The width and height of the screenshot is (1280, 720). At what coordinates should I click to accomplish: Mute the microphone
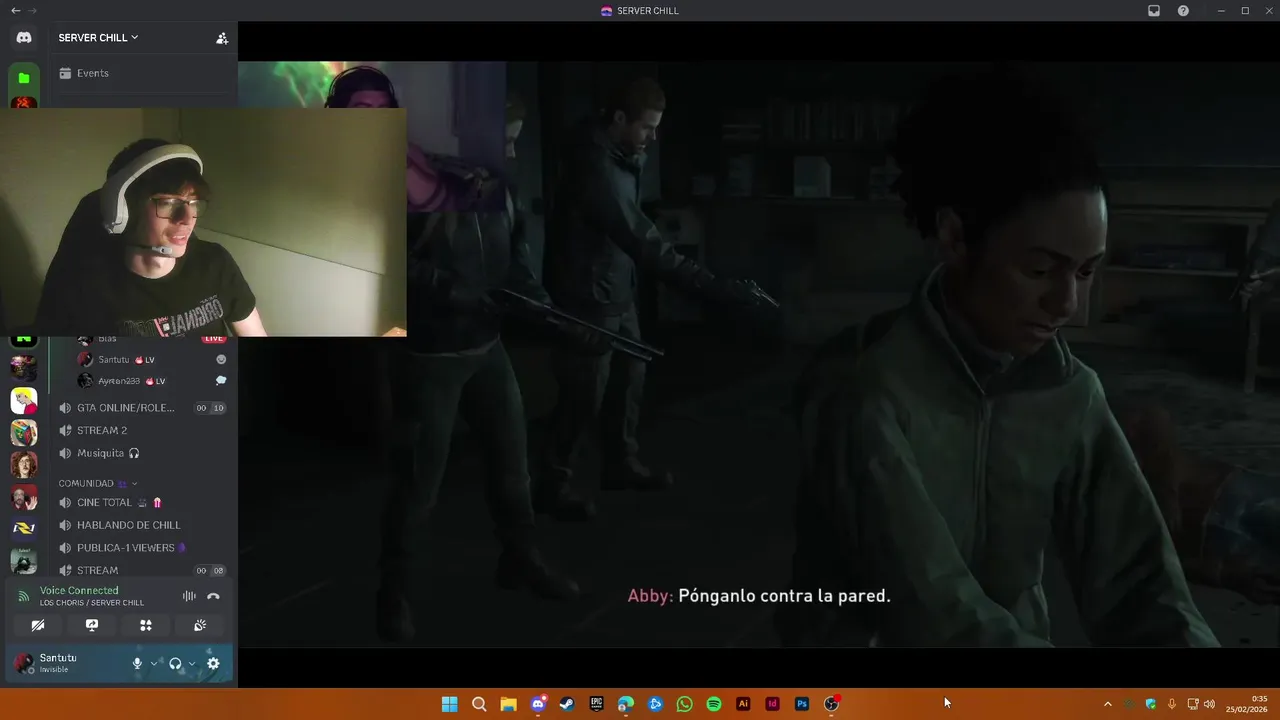coord(137,663)
